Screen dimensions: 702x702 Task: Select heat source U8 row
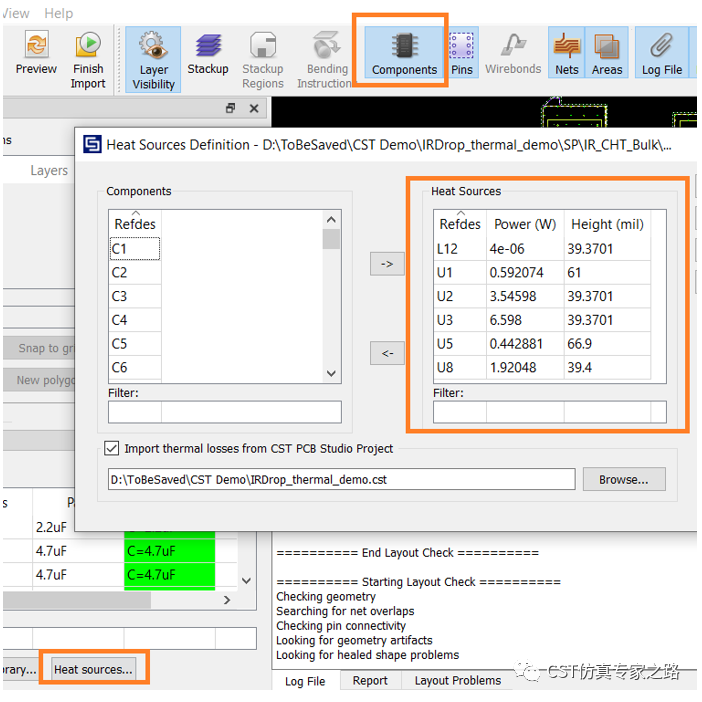coord(542,367)
